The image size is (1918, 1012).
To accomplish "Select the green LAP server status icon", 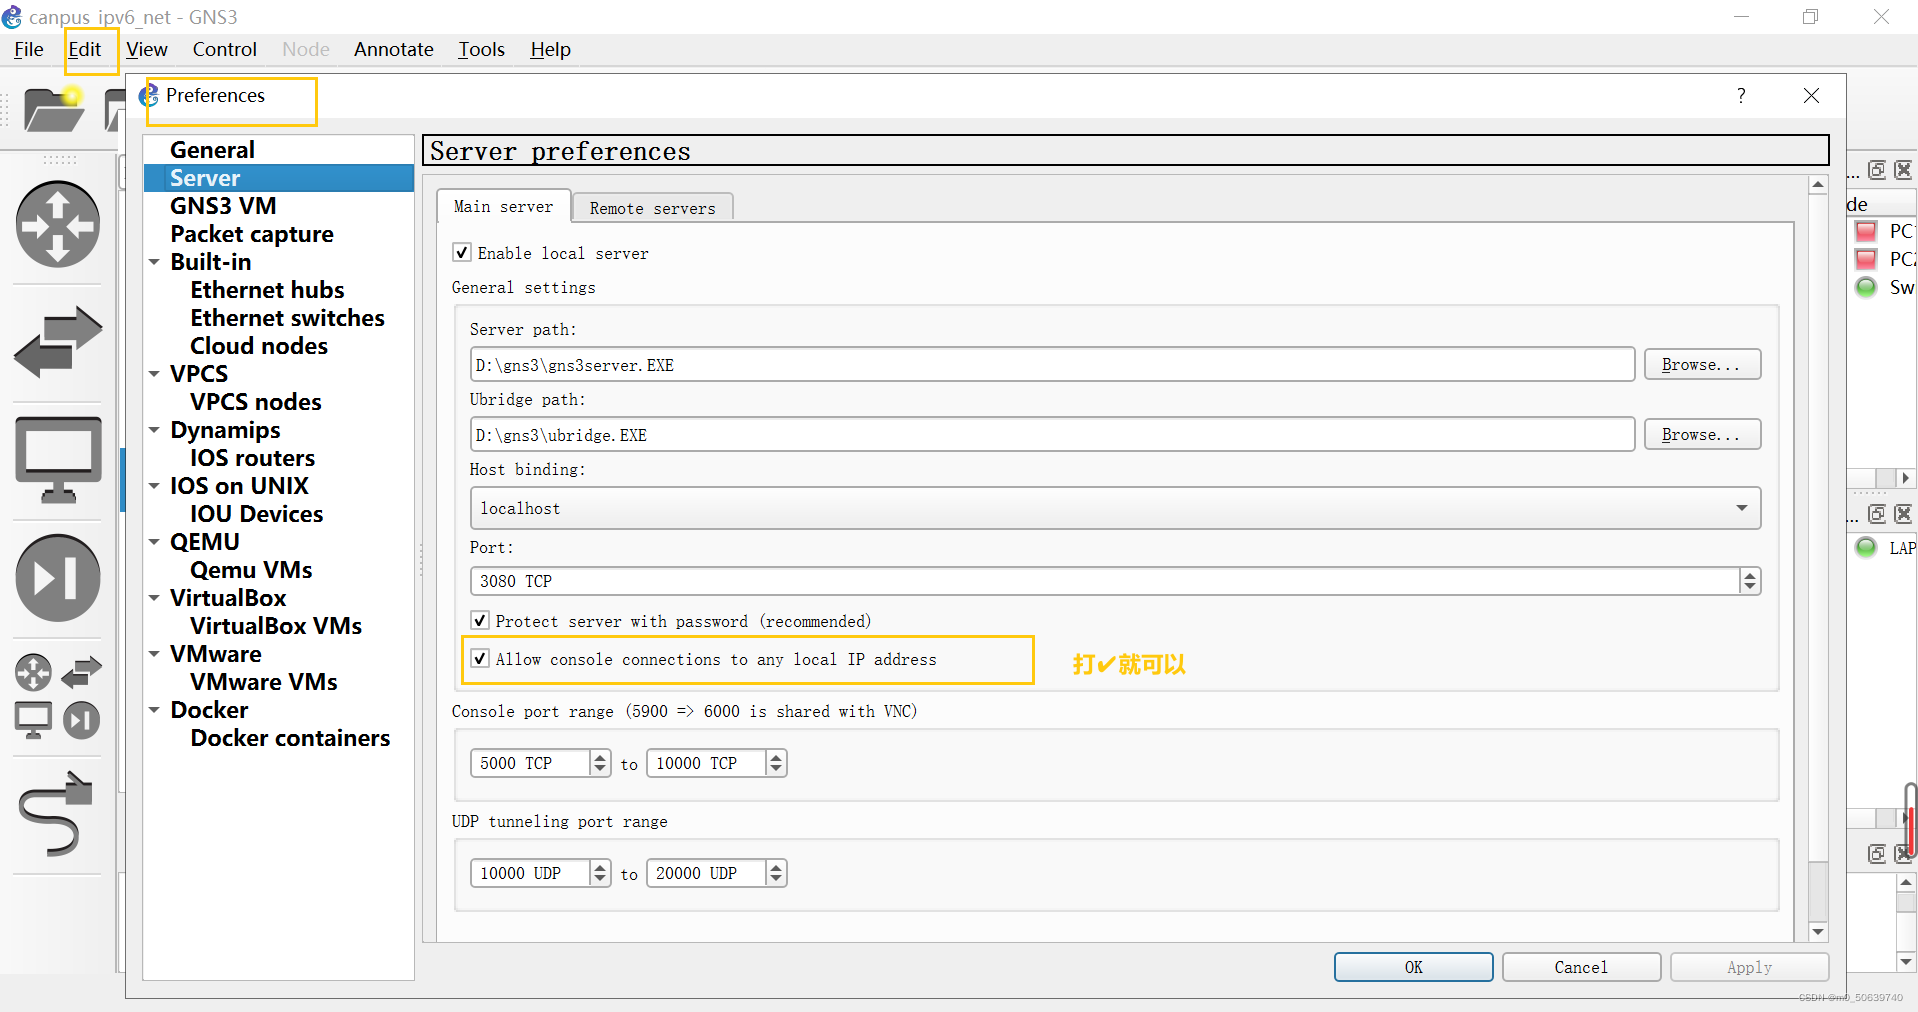I will coord(1866,547).
